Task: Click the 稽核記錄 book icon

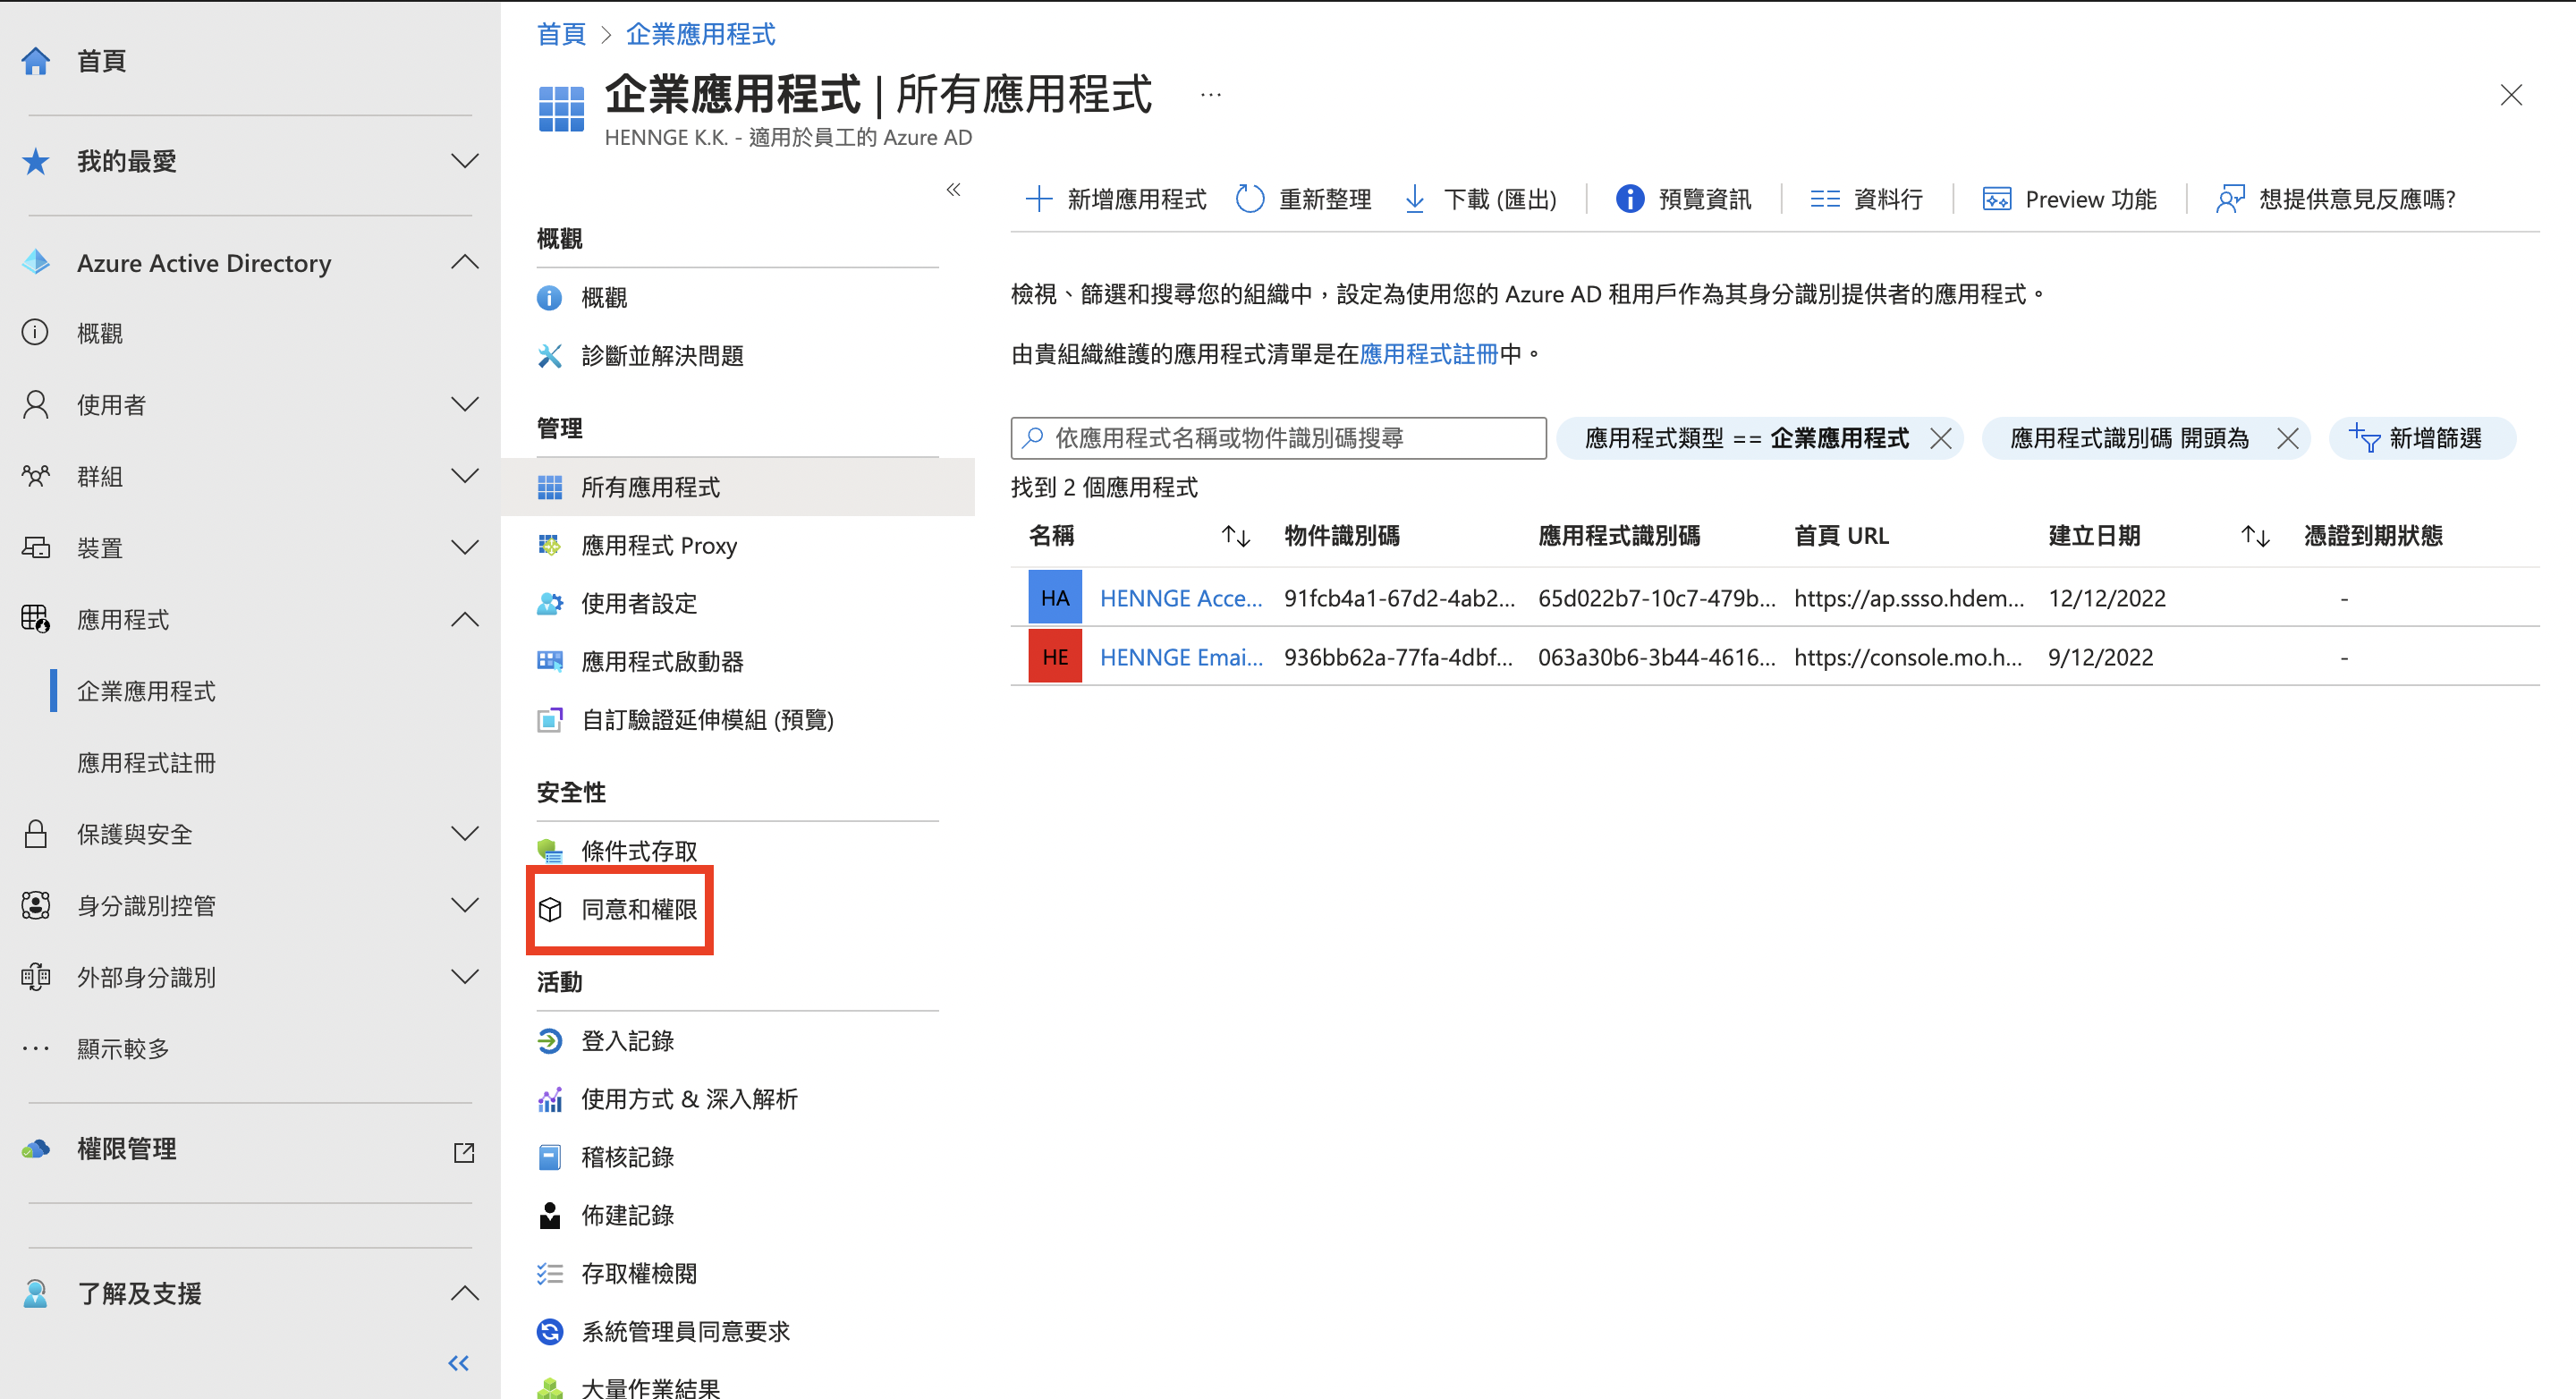Action: click(x=550, y=1157)
